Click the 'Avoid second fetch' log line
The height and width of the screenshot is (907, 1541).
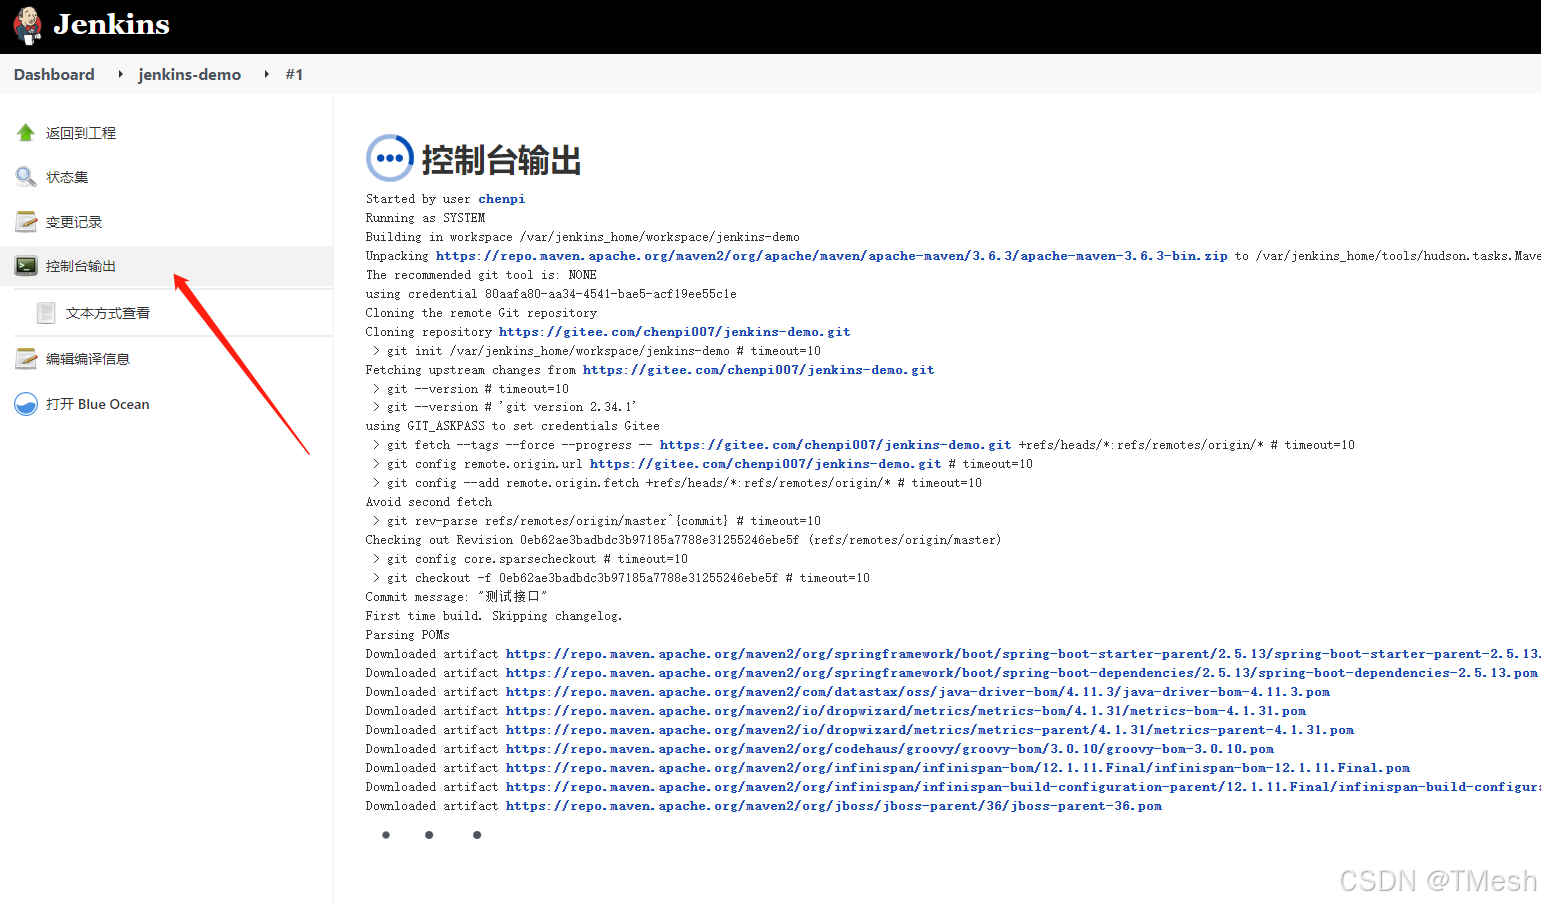[429, 502]
